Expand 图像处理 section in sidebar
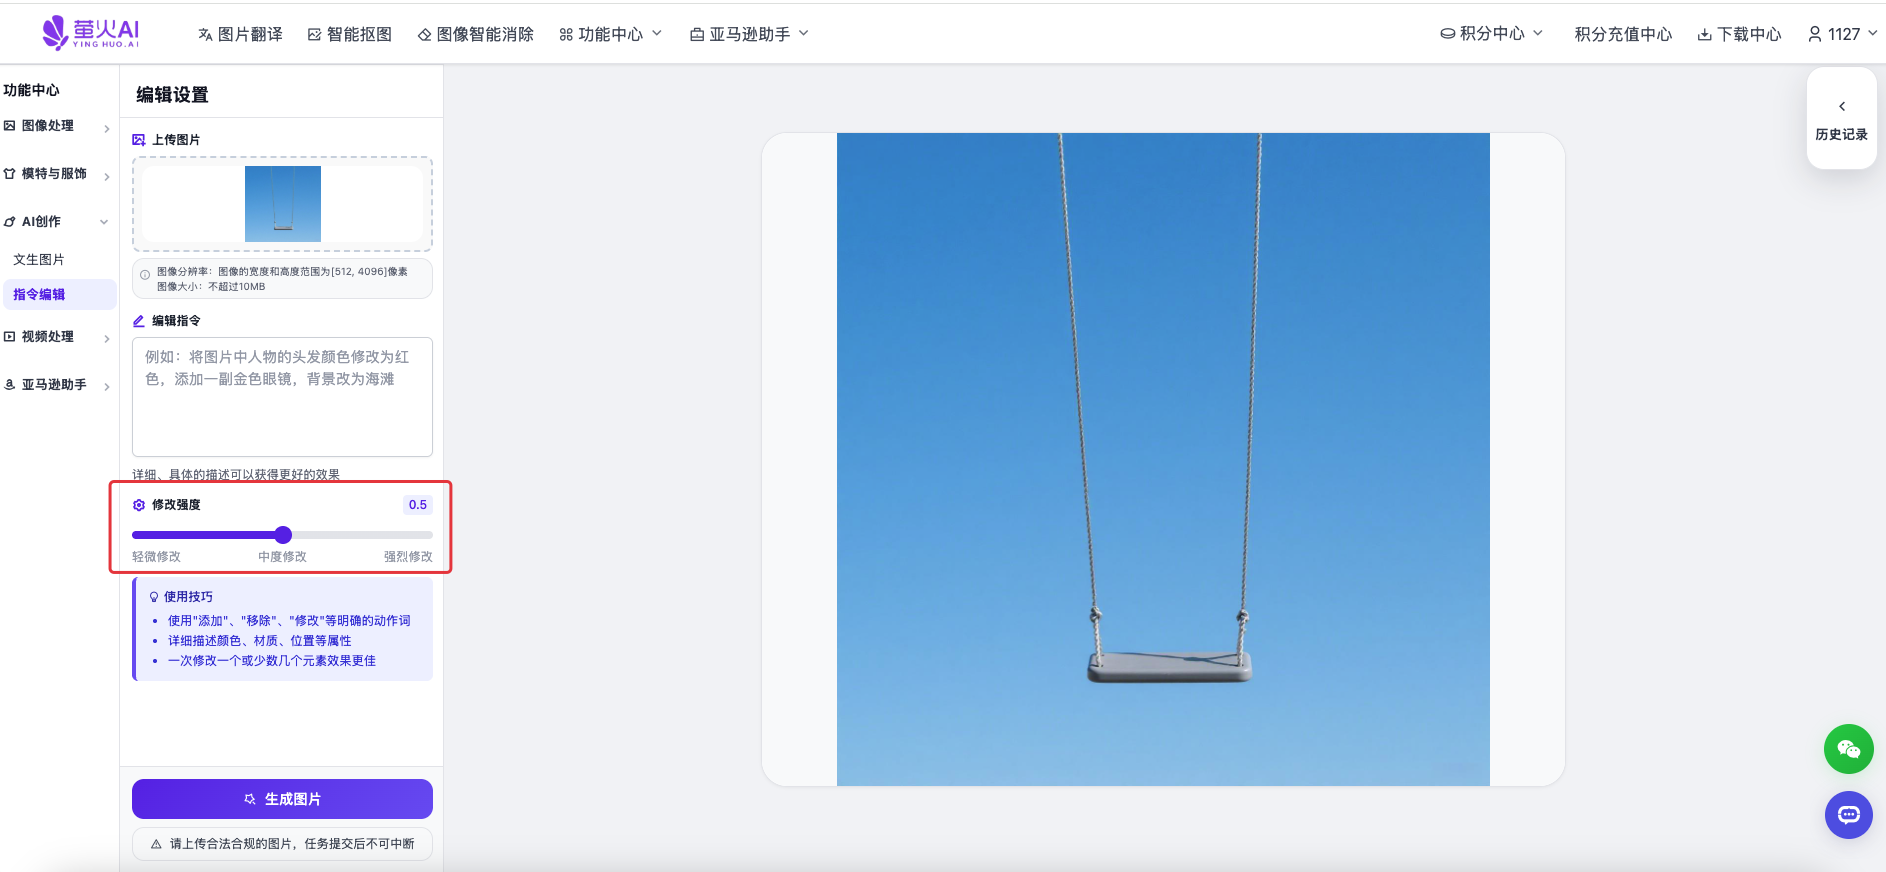This screenshot has width=1886, height=872. tap(56, 126)
